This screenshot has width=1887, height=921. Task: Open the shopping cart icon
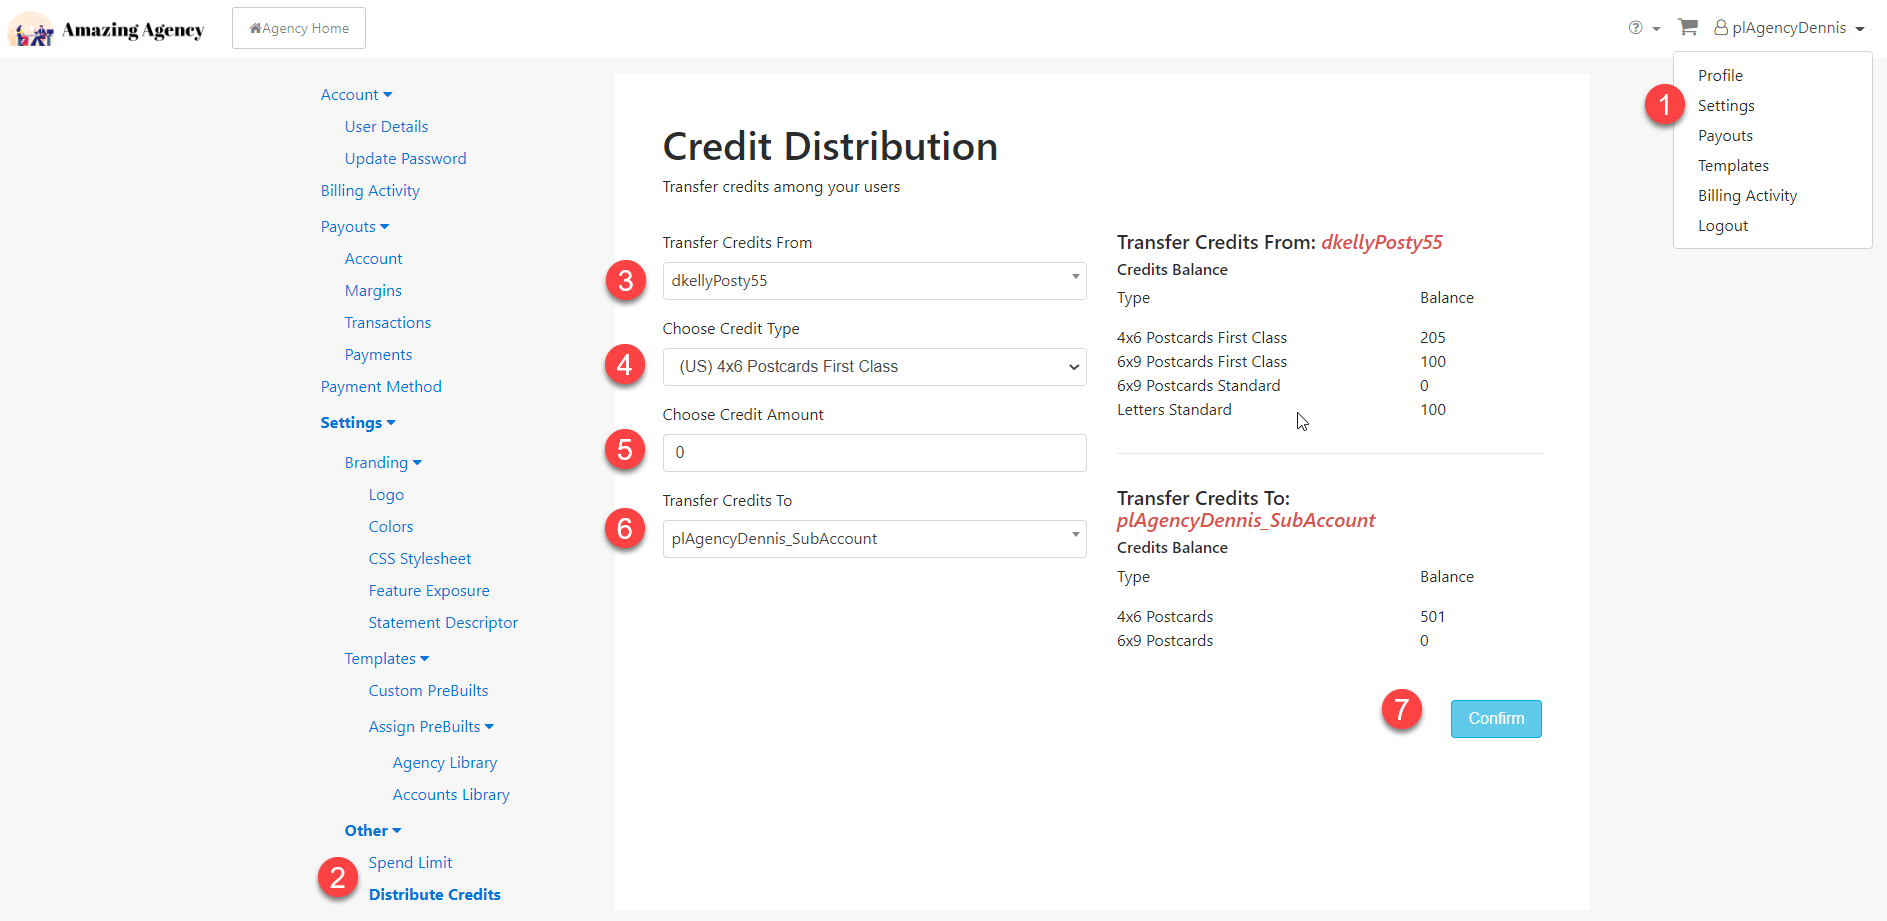tap(1688, 28)
